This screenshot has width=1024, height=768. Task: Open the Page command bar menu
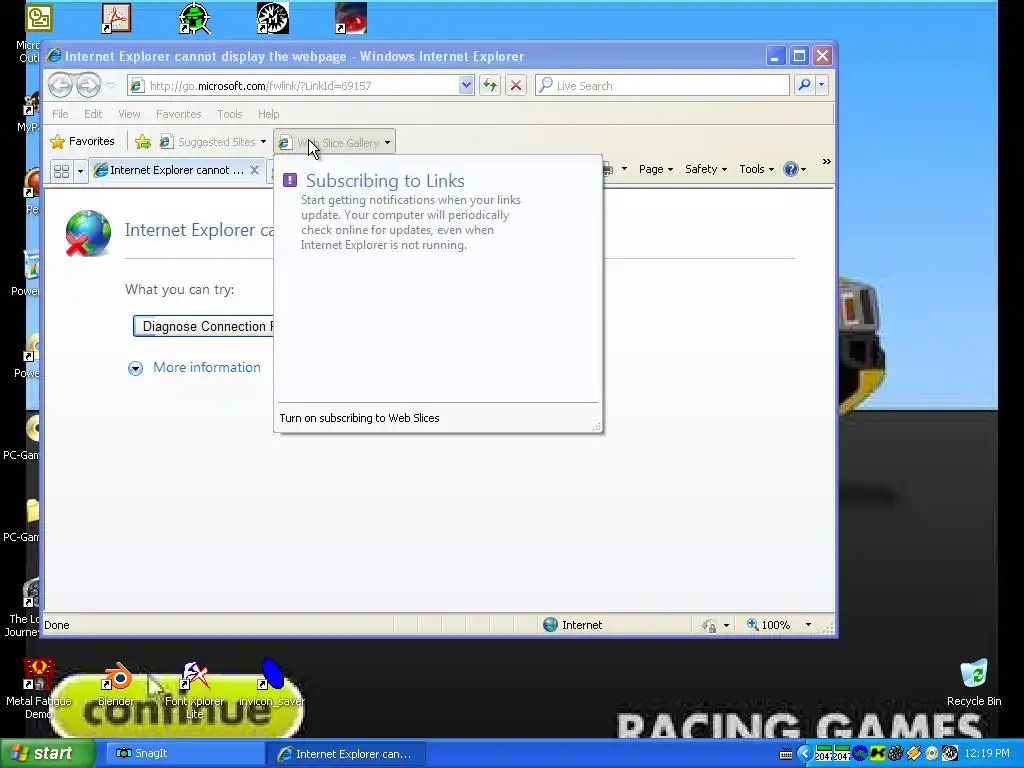pos(656,169)
